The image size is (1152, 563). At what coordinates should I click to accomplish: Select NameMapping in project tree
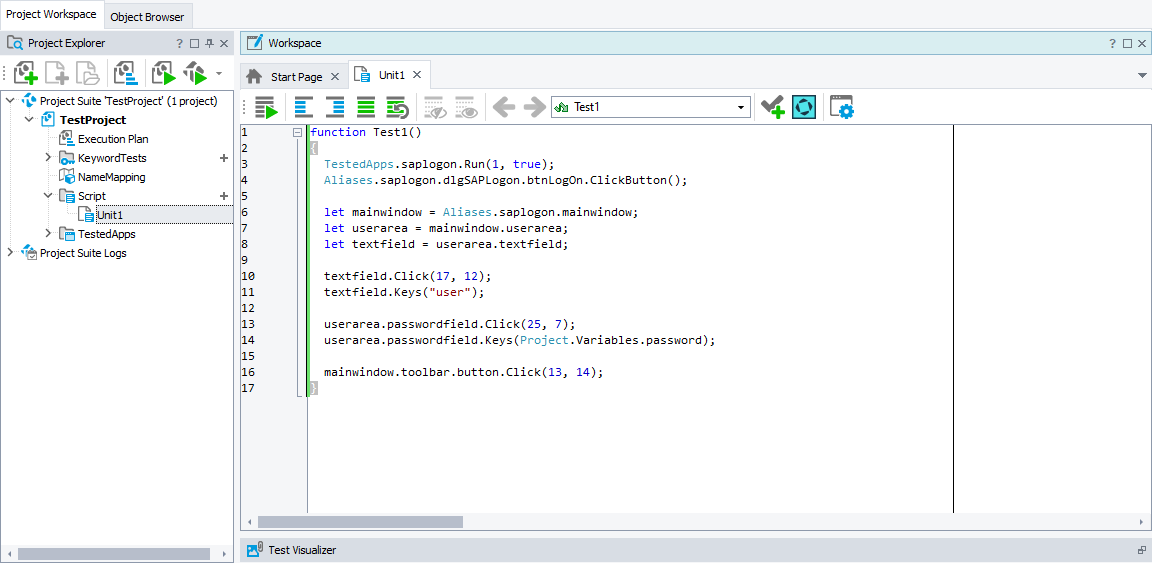coord(111,177)
